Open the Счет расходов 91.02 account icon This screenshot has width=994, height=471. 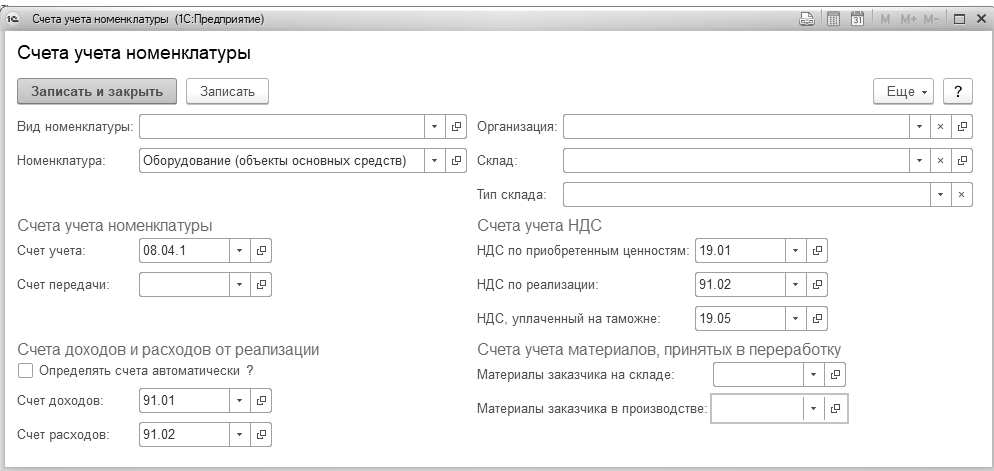click(x=261, y=434)
